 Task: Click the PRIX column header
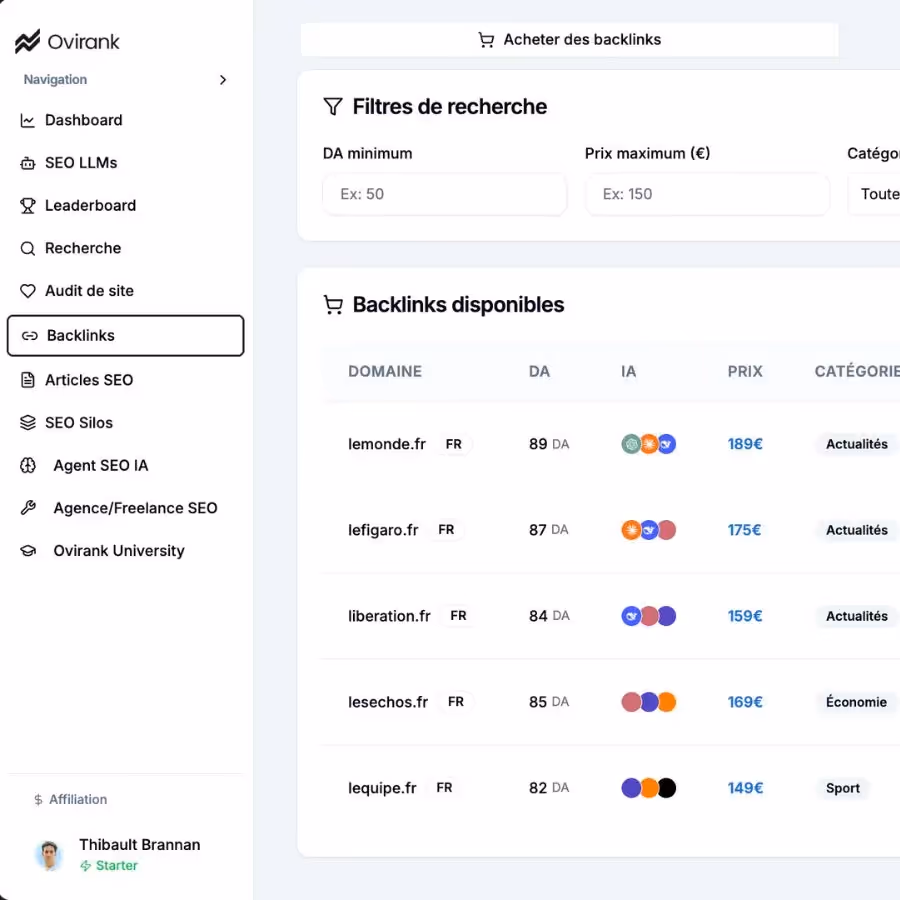pyautogui.click(x=745, y=371)
